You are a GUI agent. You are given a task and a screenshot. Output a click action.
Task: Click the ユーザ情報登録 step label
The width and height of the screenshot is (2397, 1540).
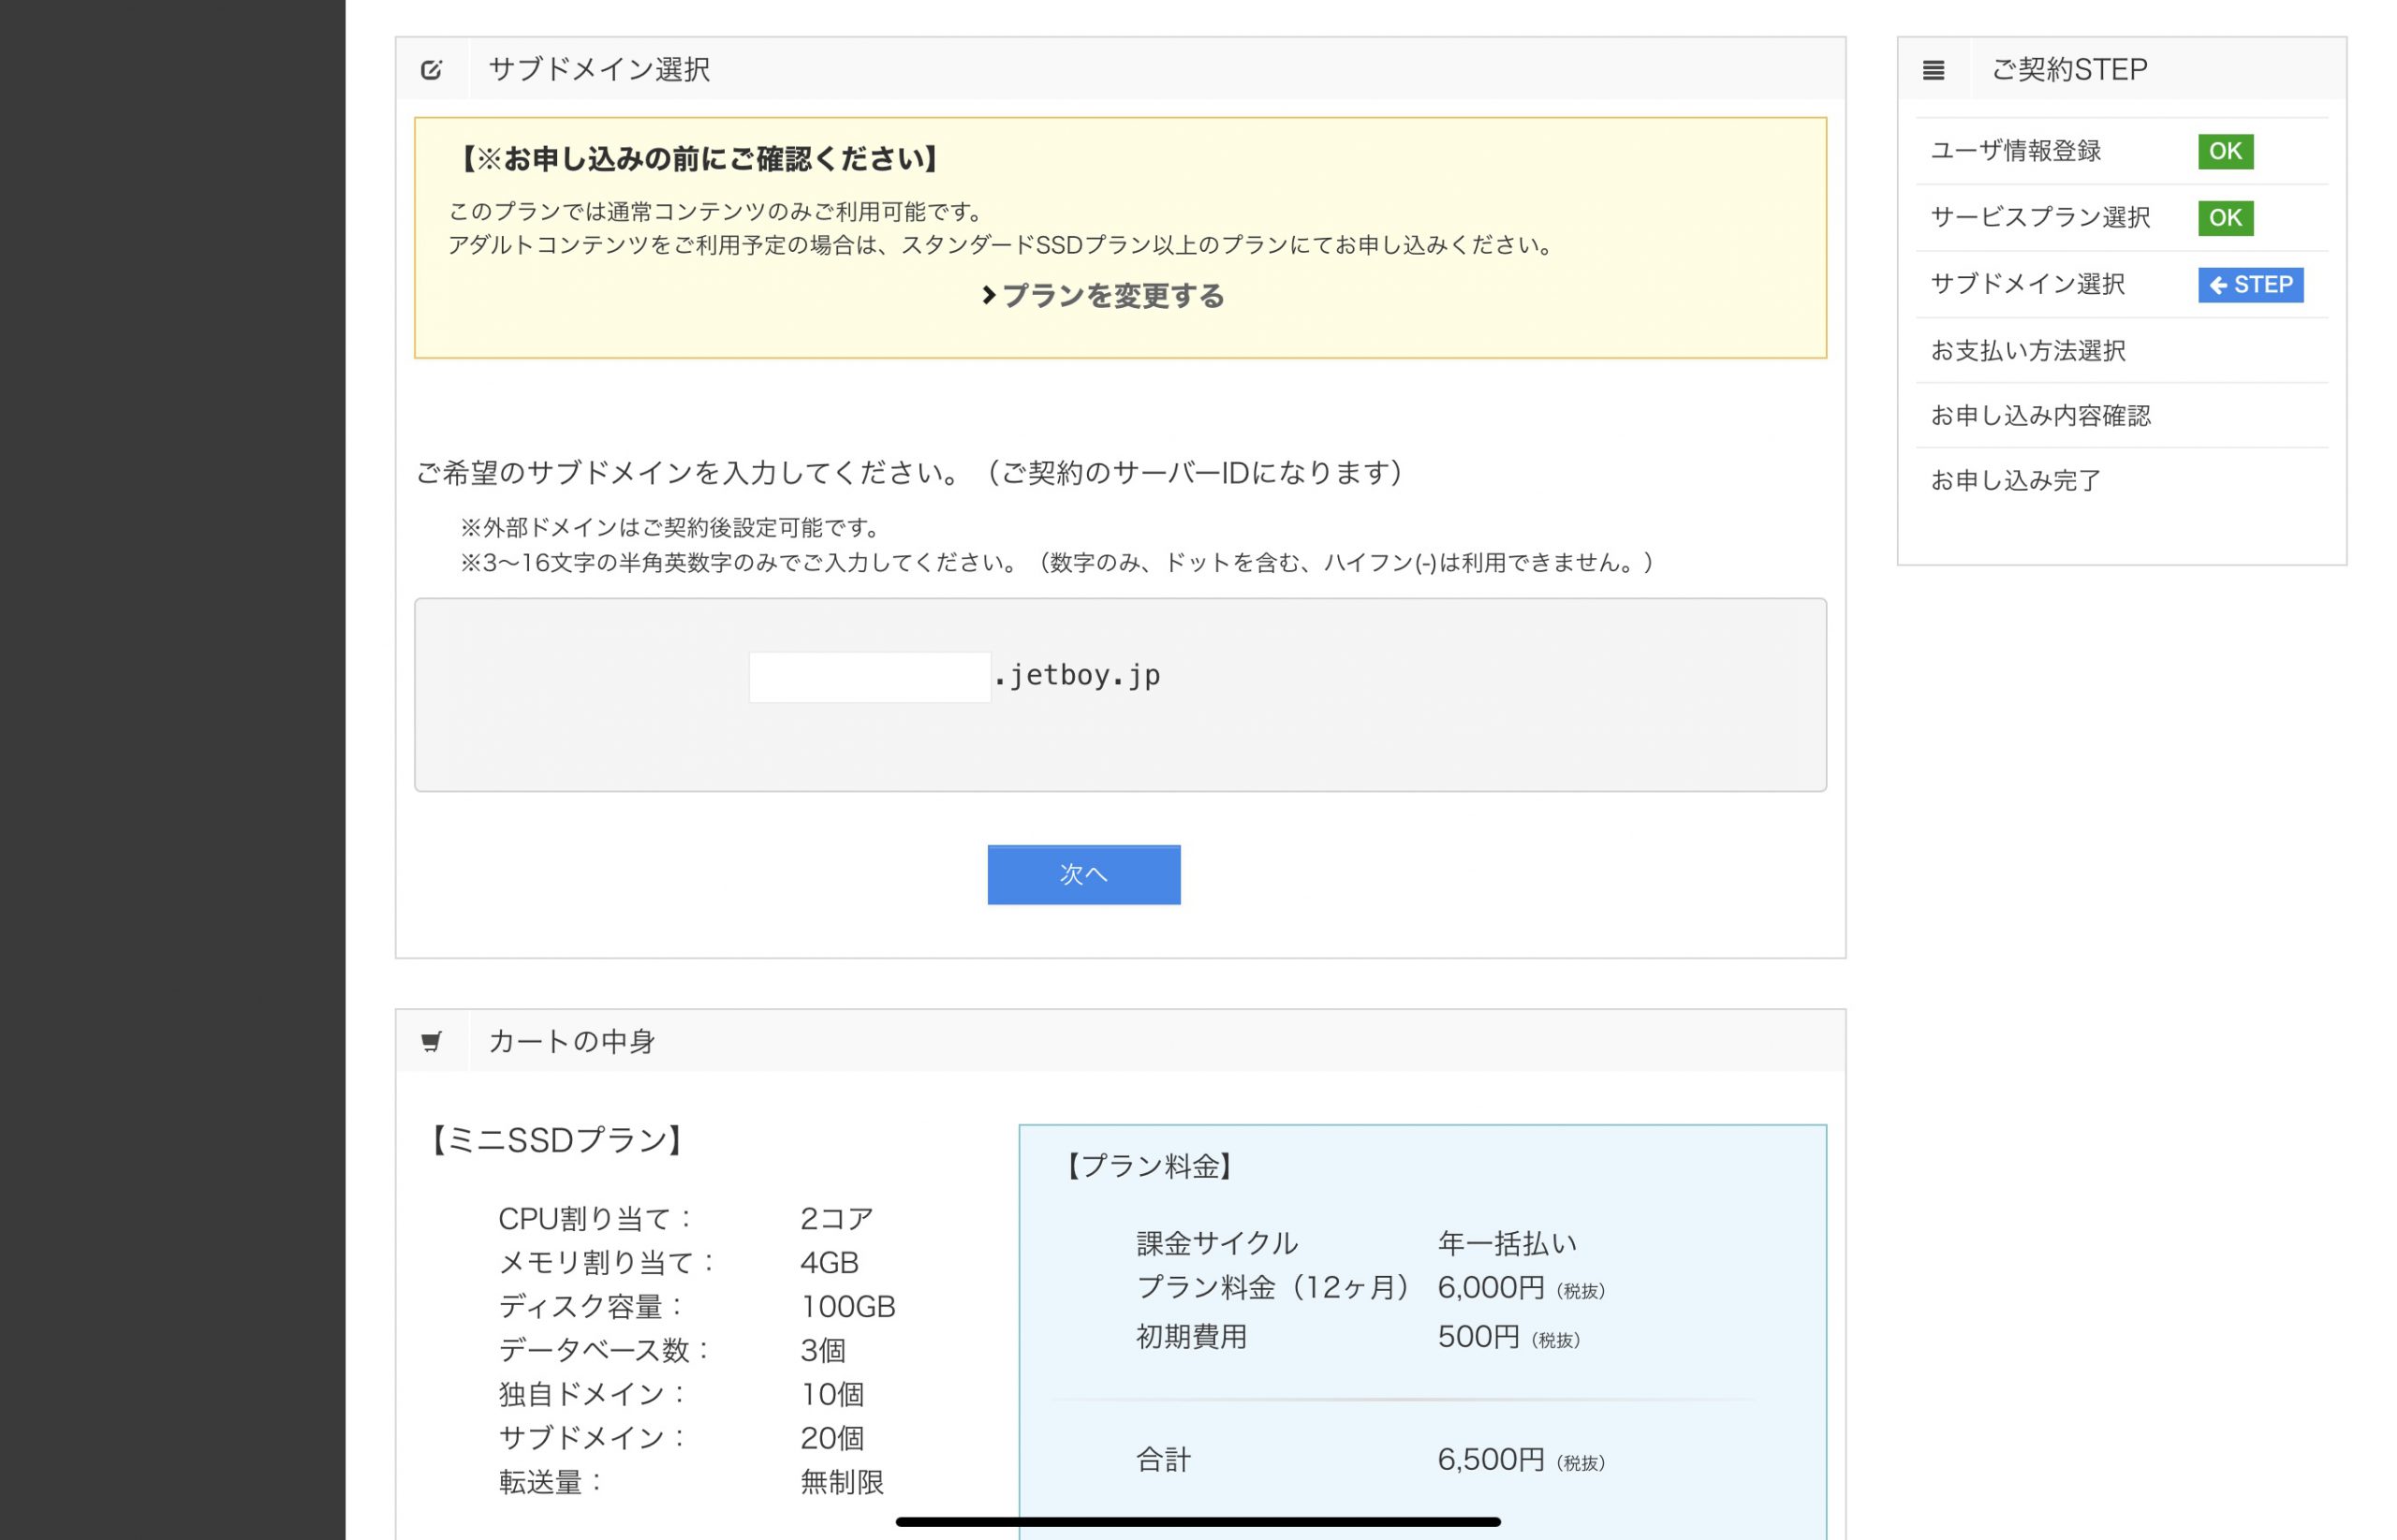click(x=2014, y=151)
